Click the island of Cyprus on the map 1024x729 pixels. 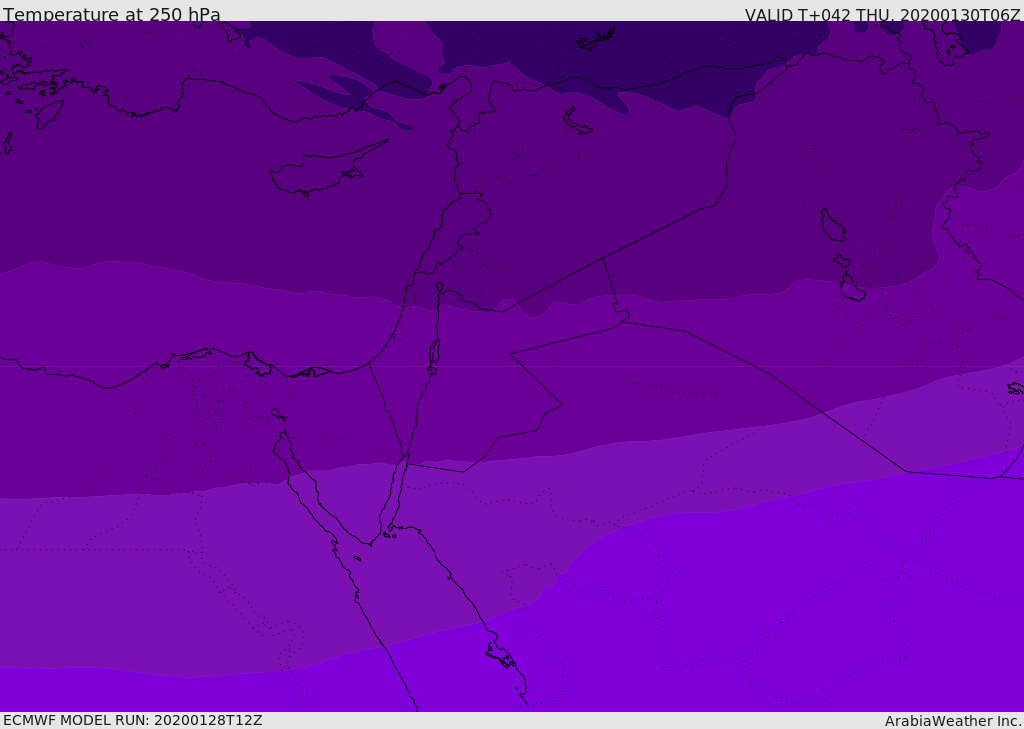point(327,170)
